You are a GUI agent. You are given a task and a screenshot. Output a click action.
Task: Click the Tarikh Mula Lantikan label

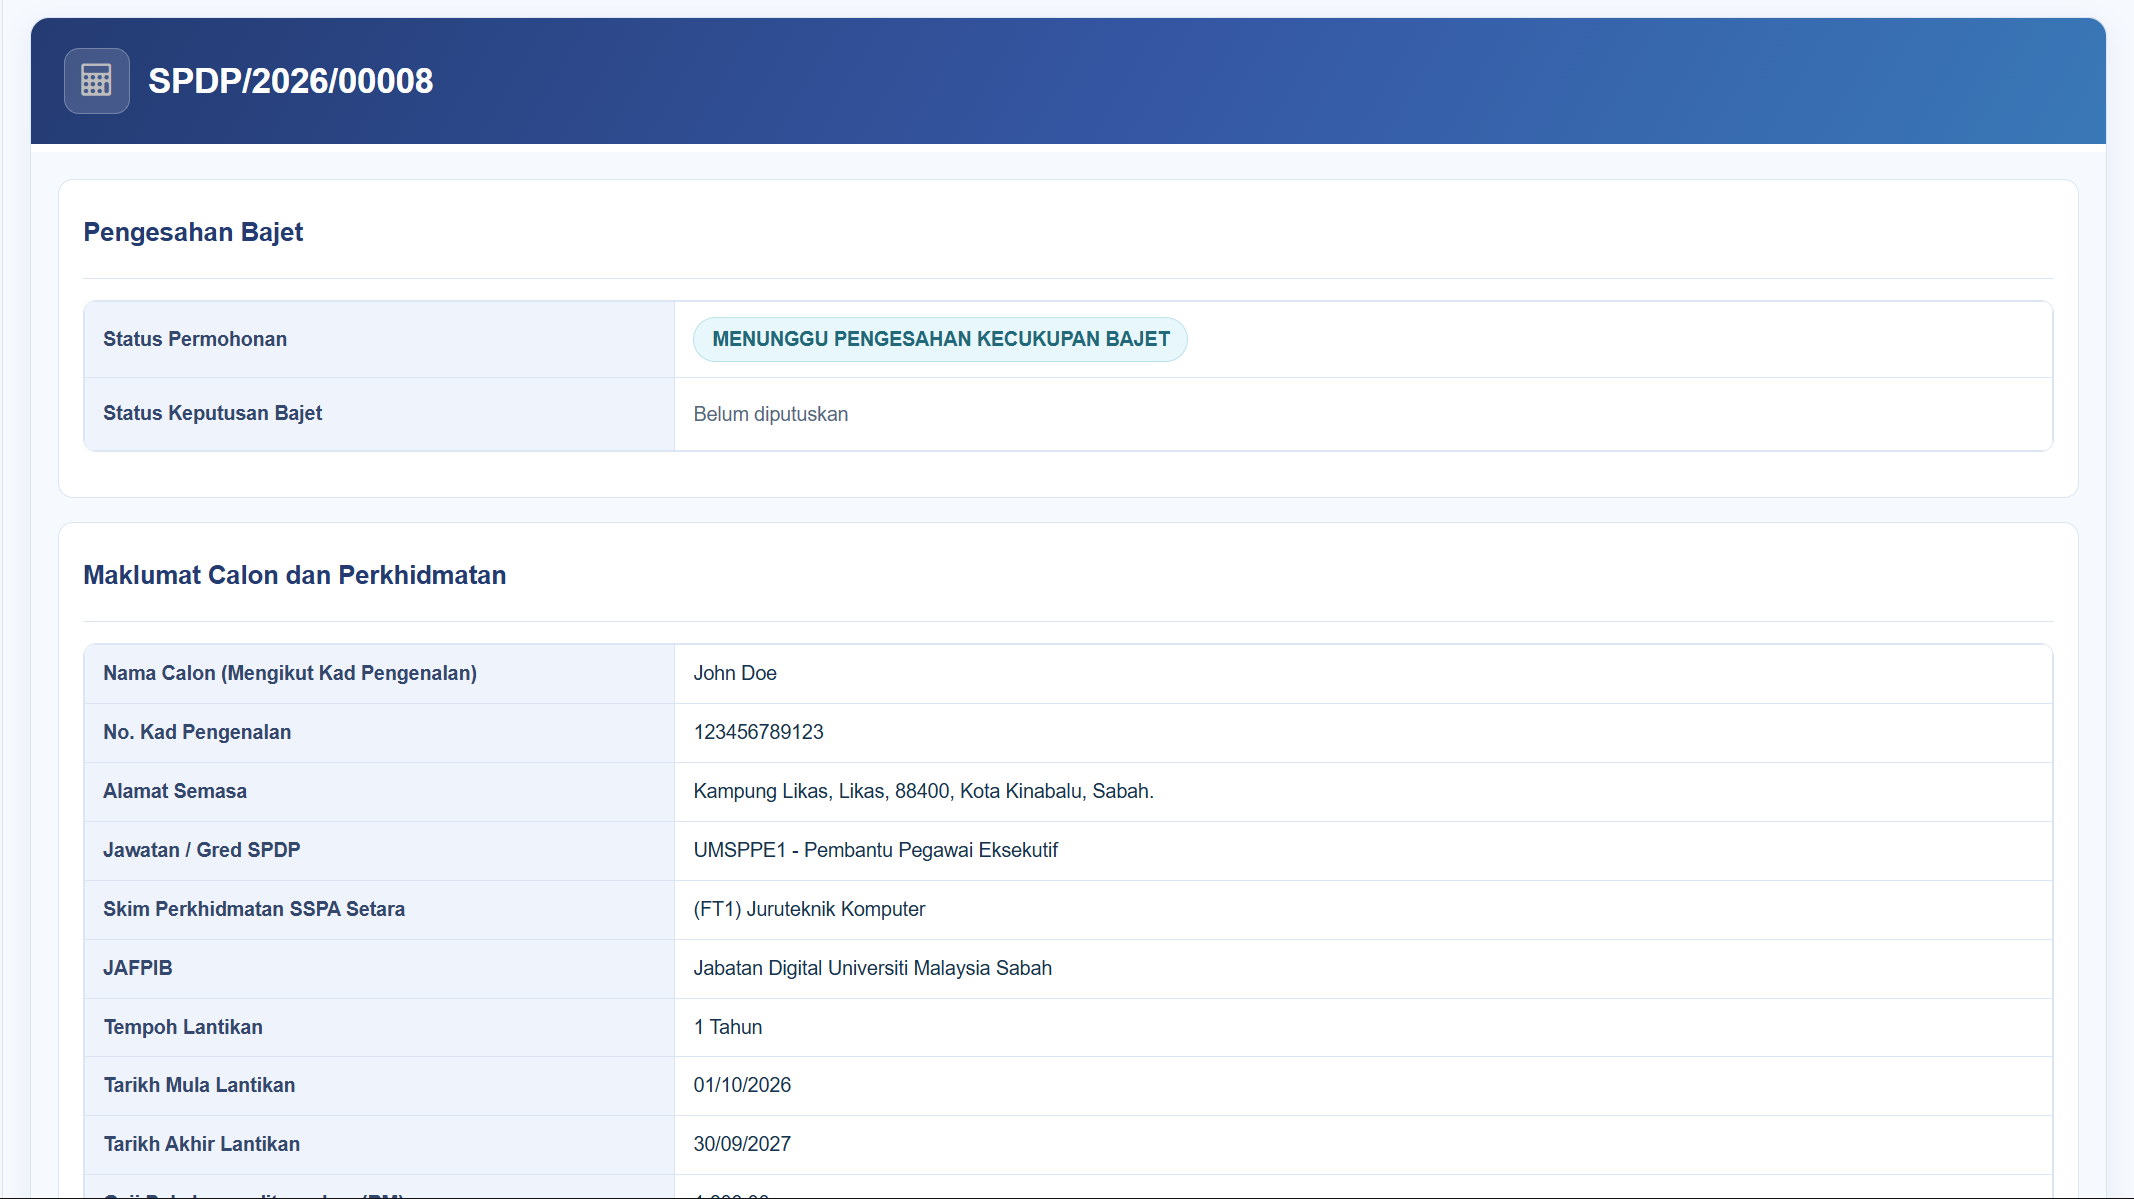199,1085
